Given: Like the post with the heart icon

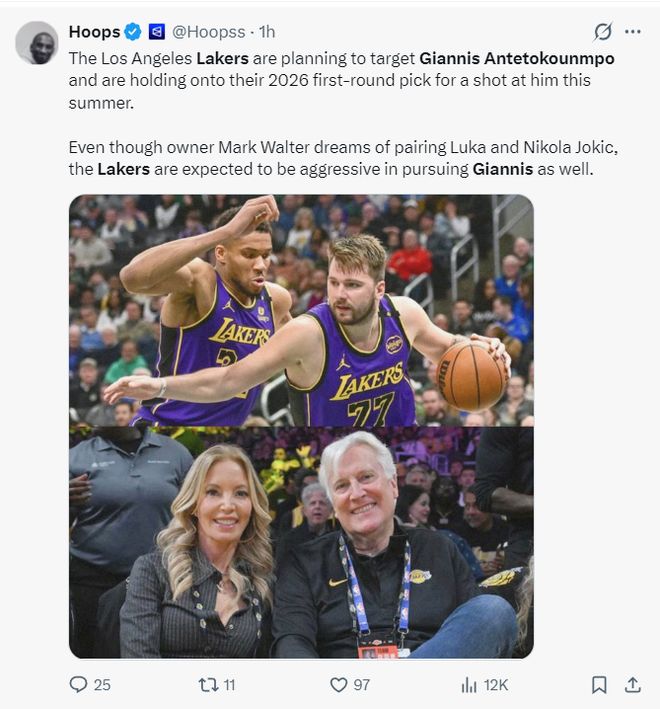Looking at the screenshot, I should coord(339,684).
